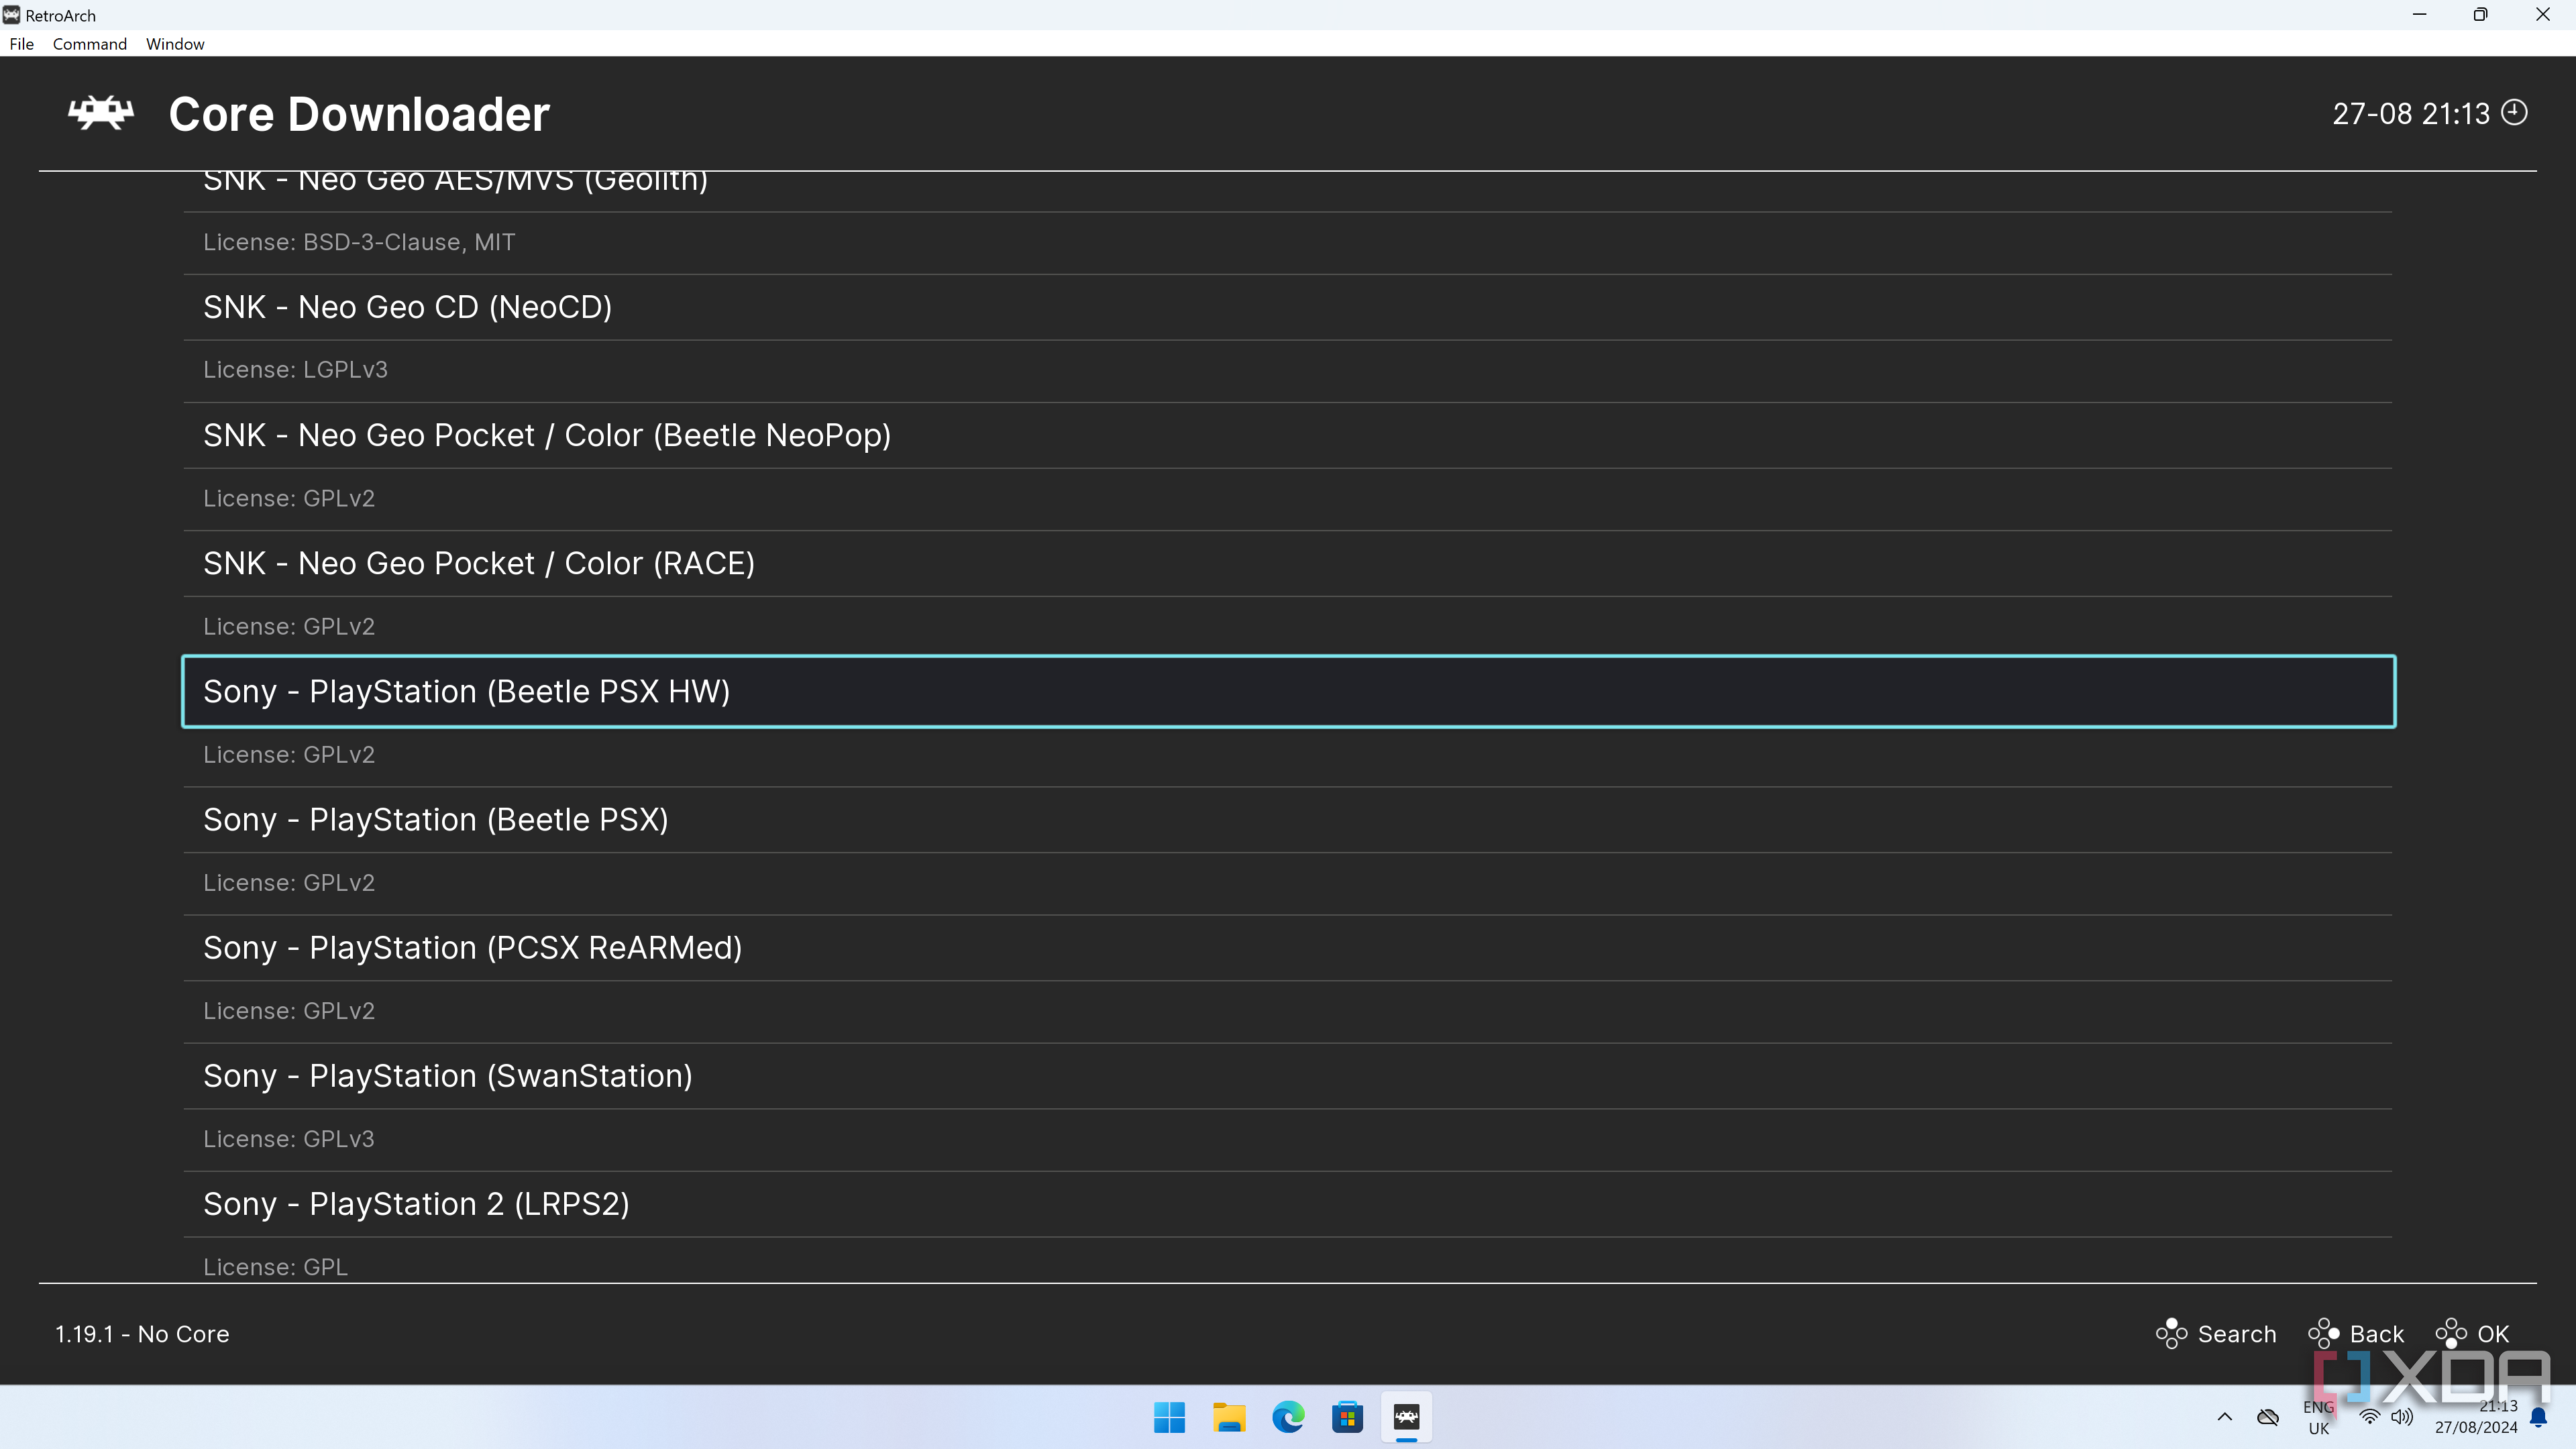Open Microsoft Store from the taskbar

[x=1347, y=1417]
